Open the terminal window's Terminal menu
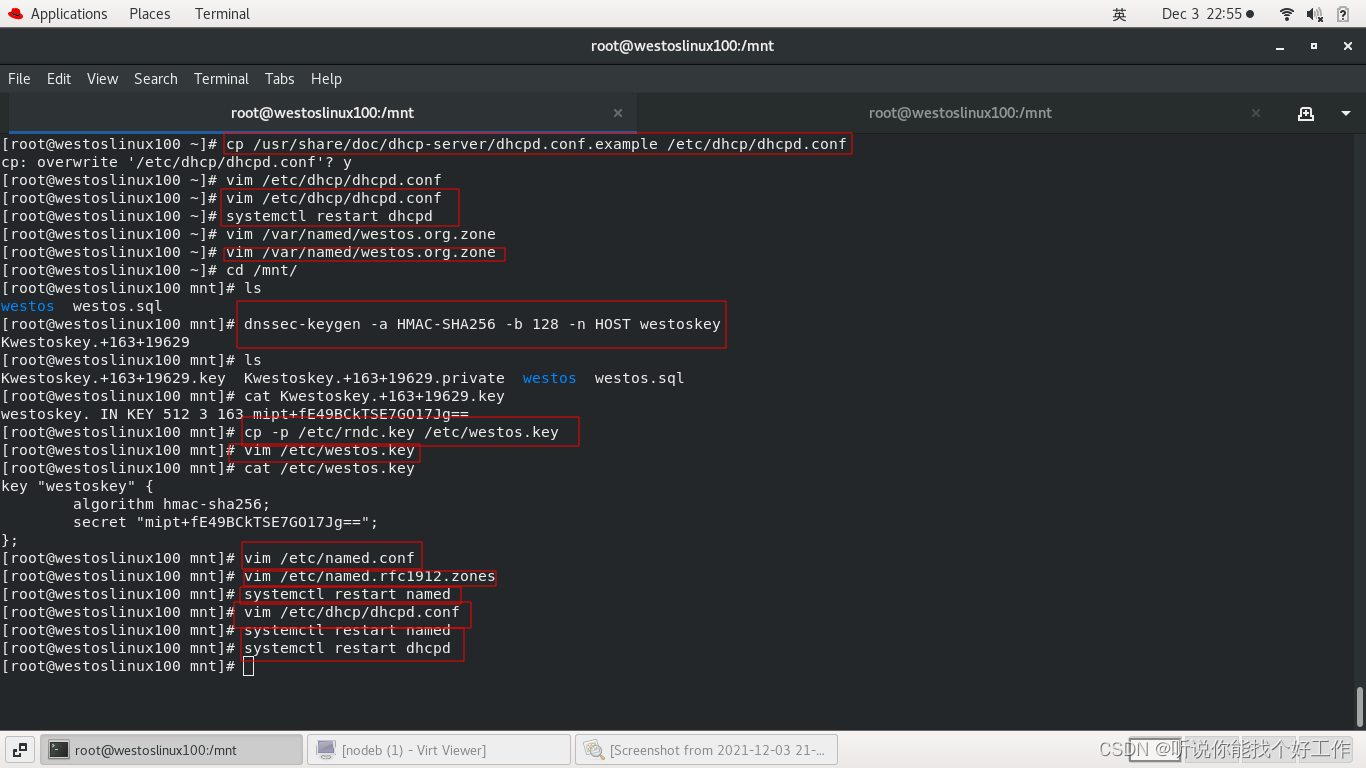Viewport: 1366px width, 768px height. 221,79
